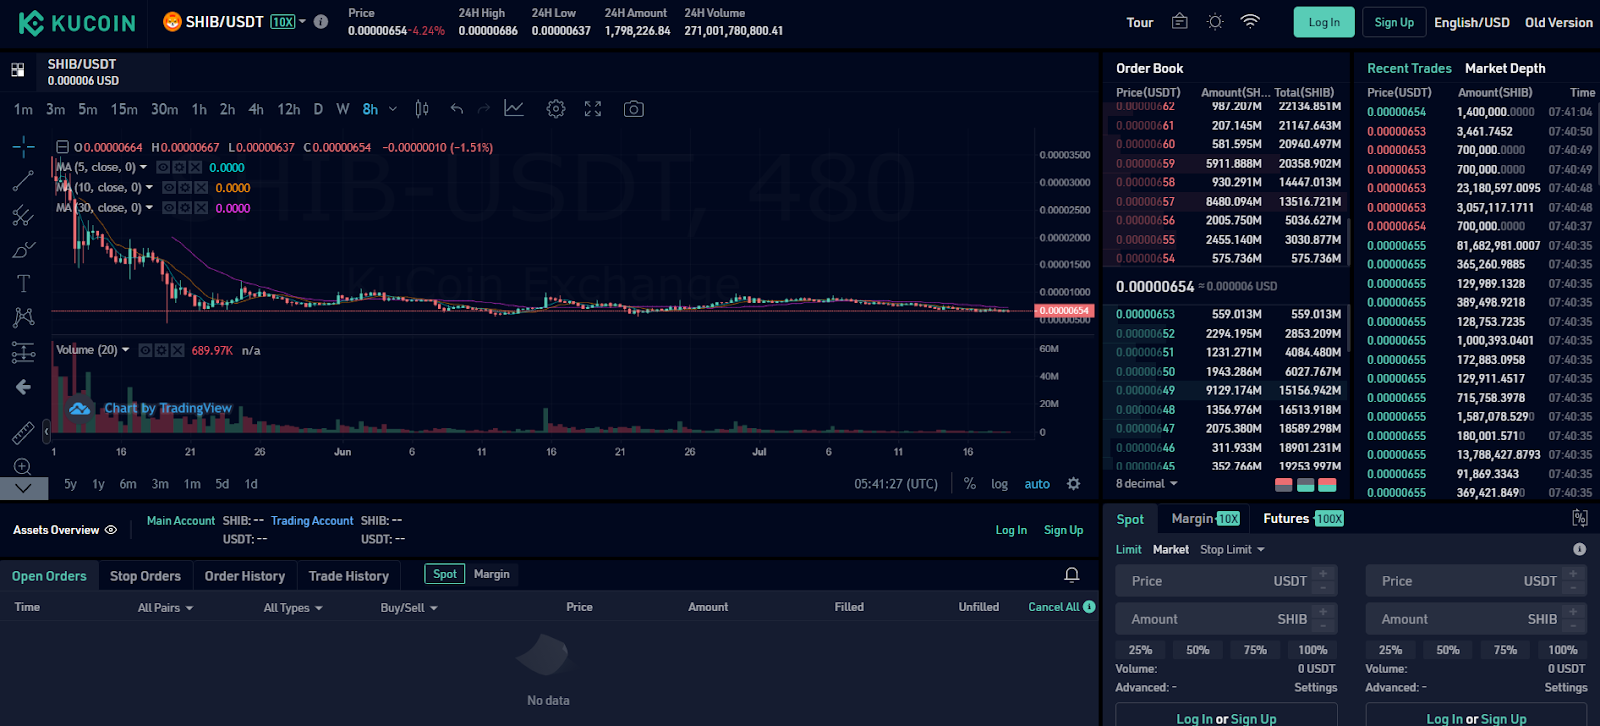Switch to the Order History tab
Screen dimensions: 1600x726
tap(245, 576)
